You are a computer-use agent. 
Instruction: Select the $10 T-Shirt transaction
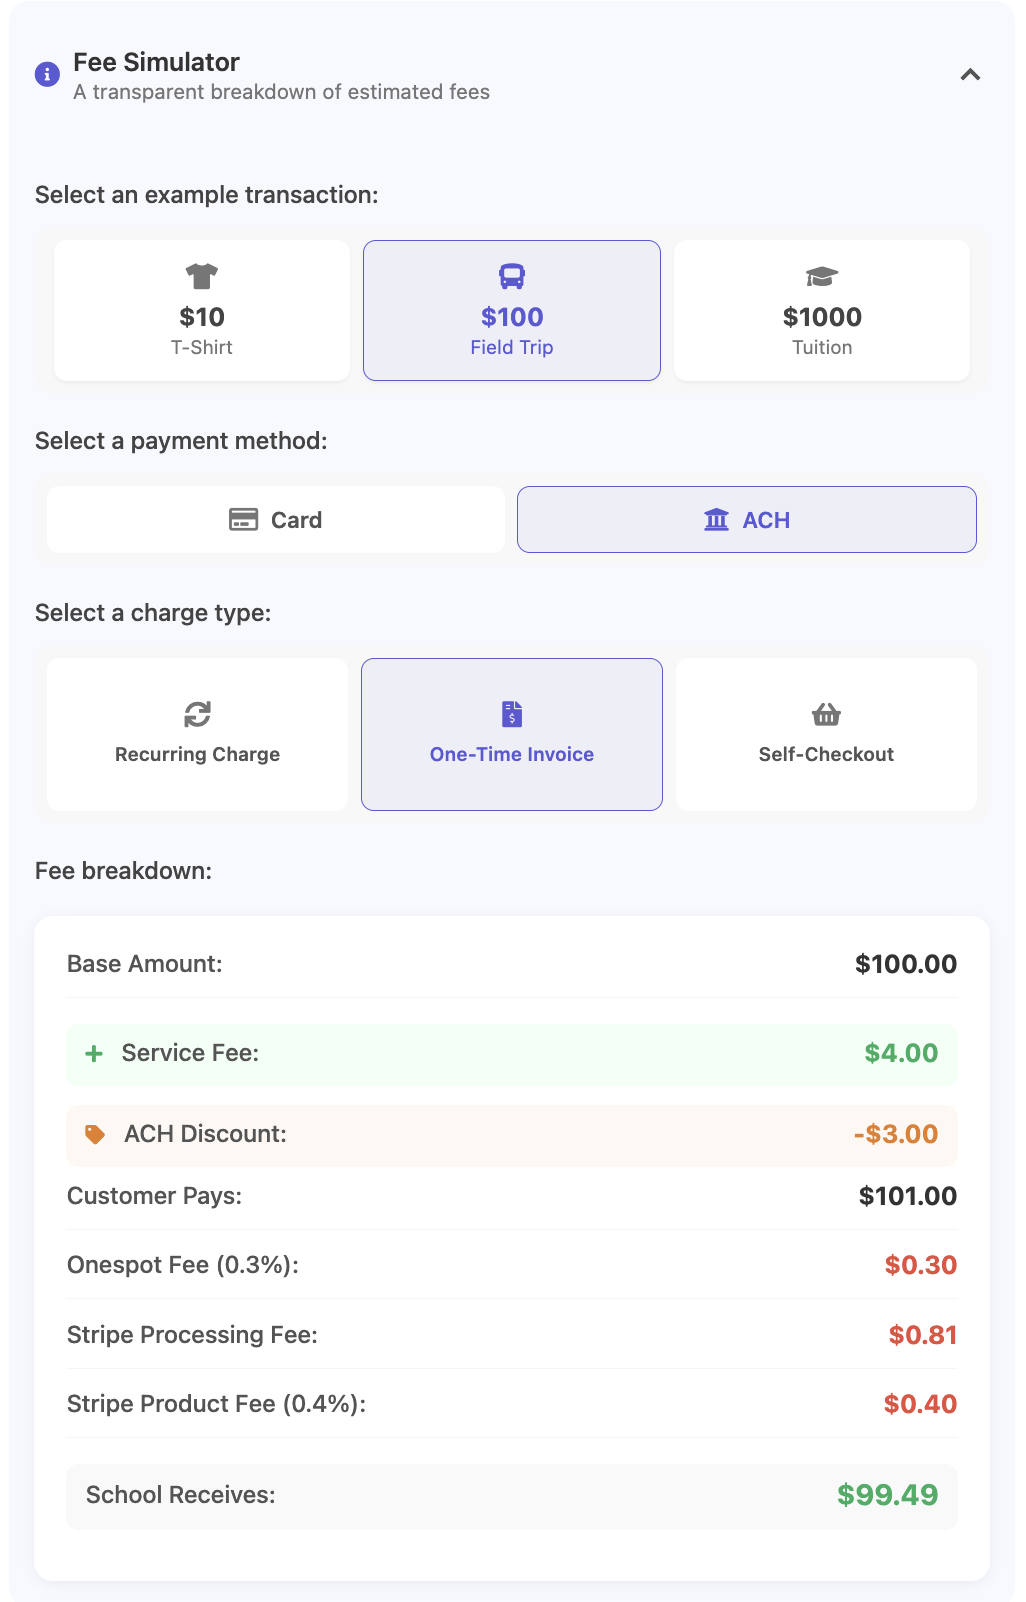202,310
